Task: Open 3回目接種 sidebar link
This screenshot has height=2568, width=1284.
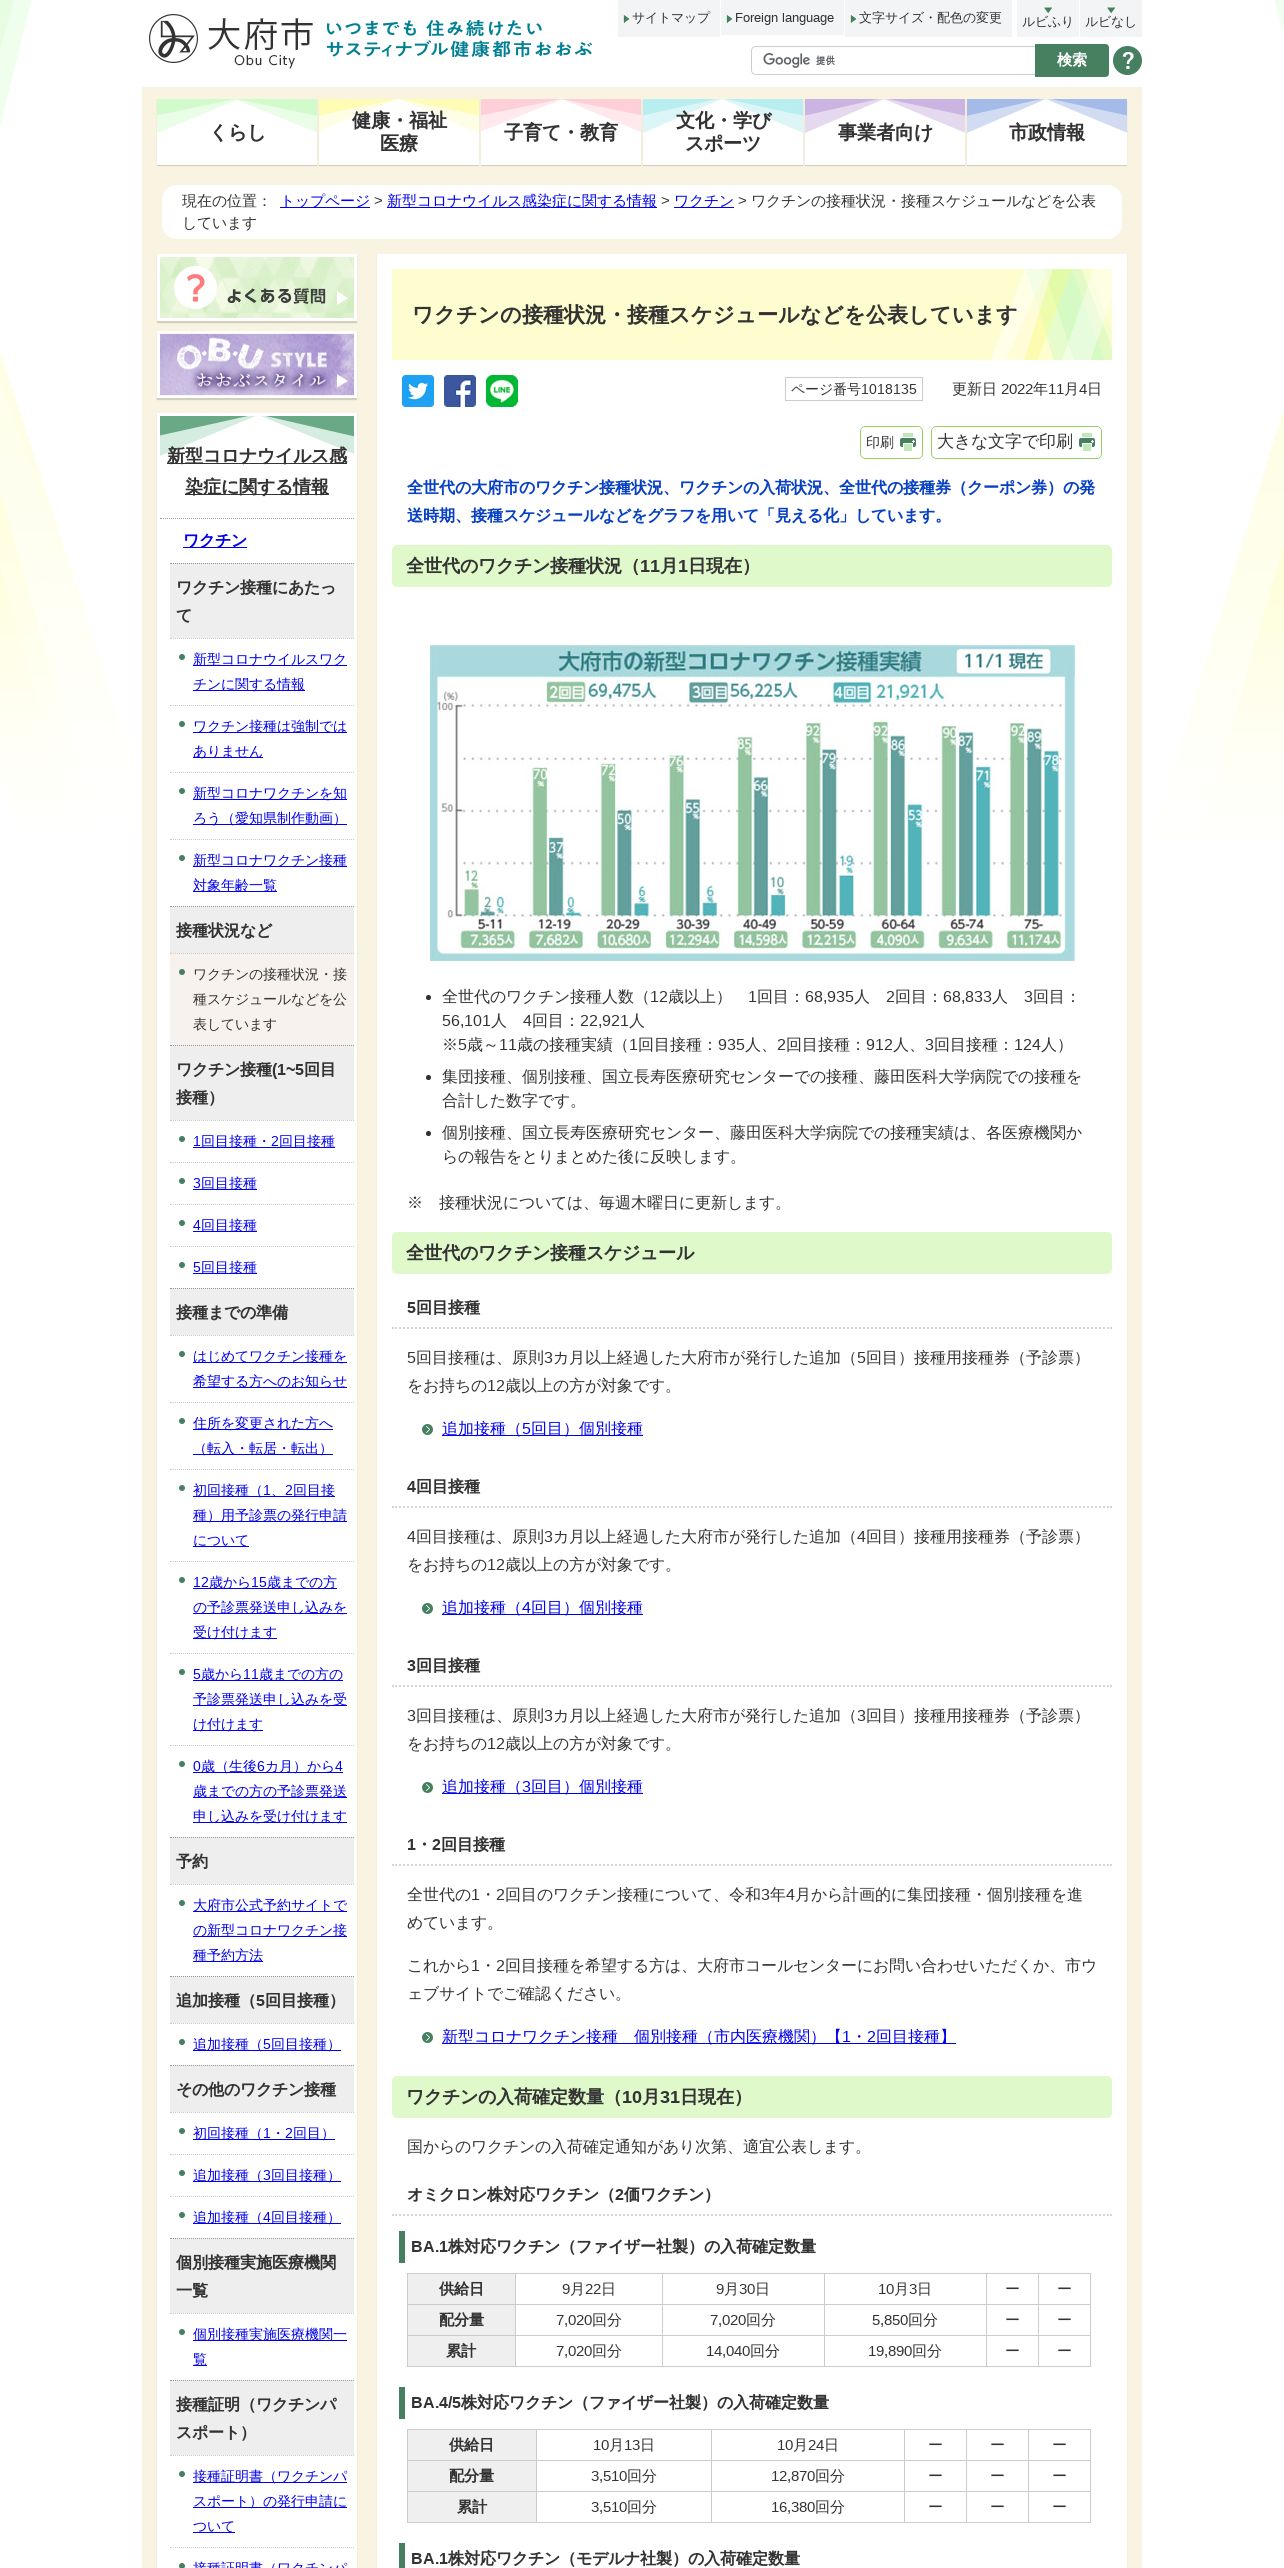Action: coord(225,1183)
